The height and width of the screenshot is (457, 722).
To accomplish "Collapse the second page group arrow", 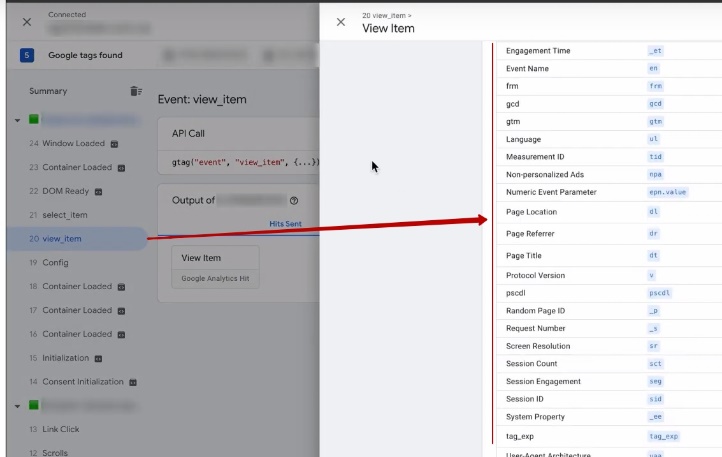I will [18, 406].
